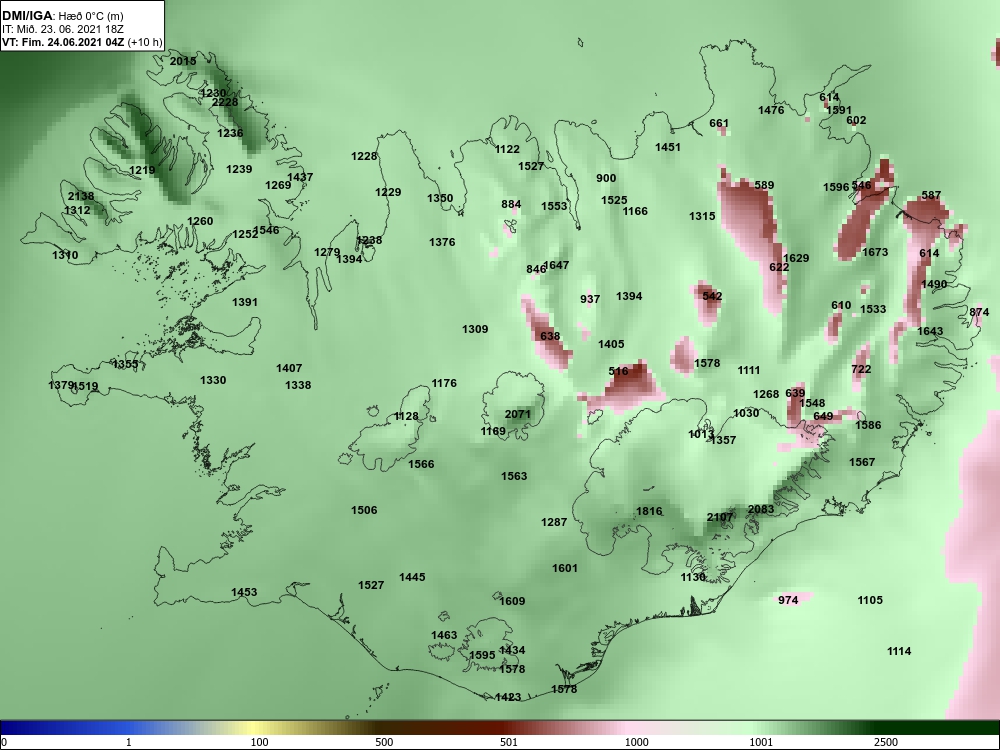Click the '1122' height label
The height and width of the screenshot is (750, 1000).
click(x=508, y=149)
